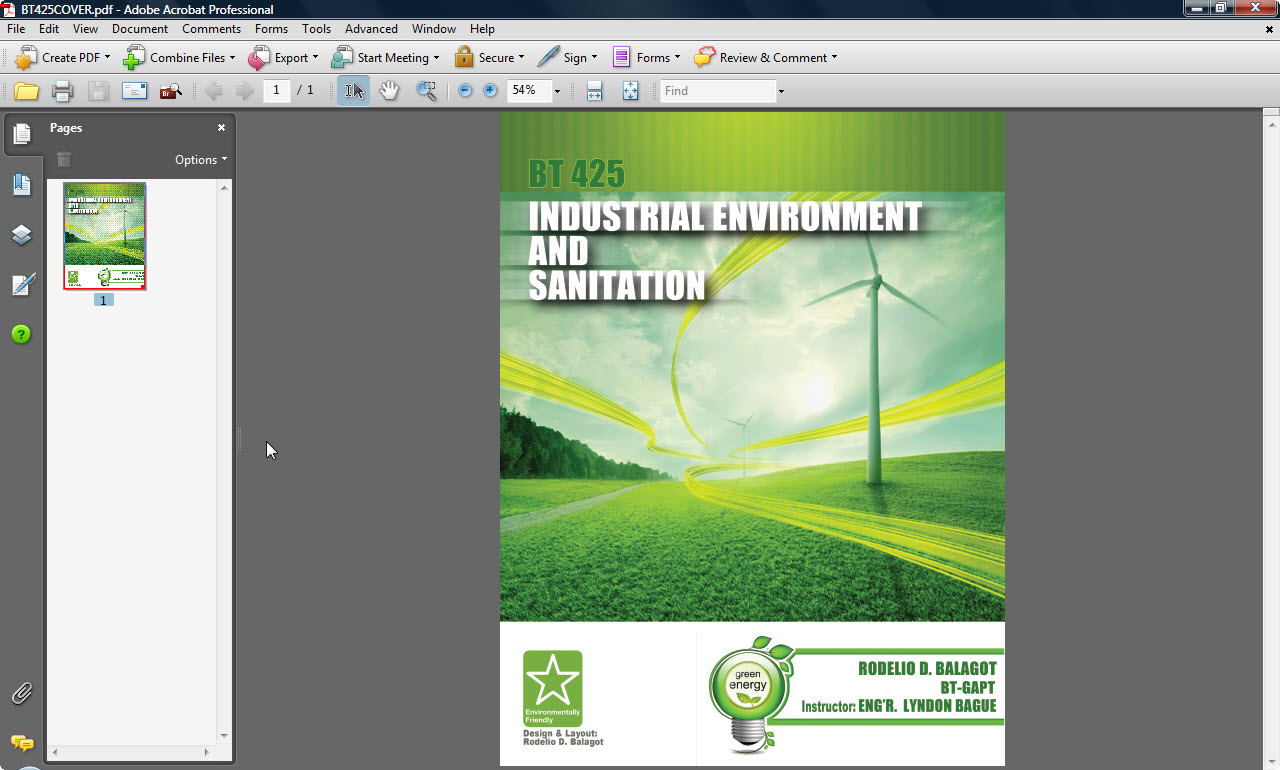Open the Document menu
This screenshot has height=770, width=1280.
coord(140,29)
